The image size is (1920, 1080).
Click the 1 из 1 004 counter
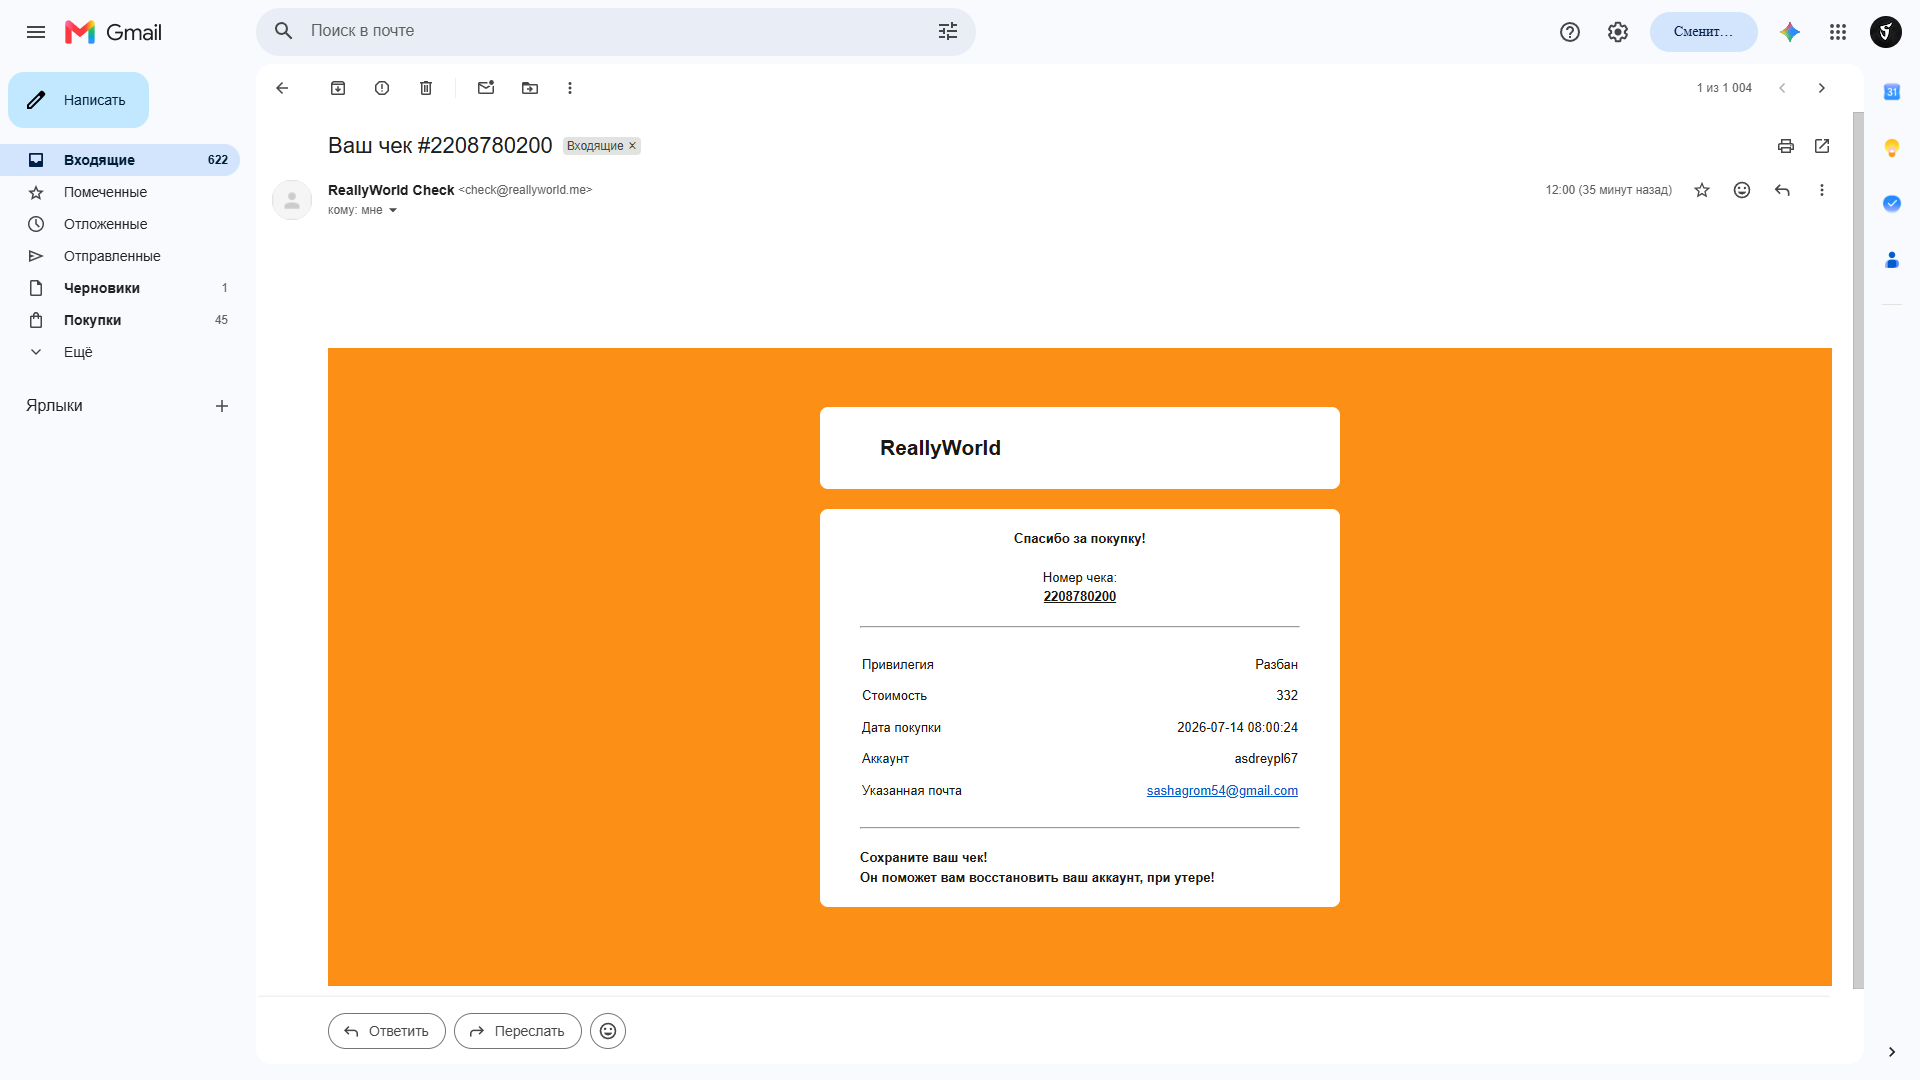[1724, 88]
